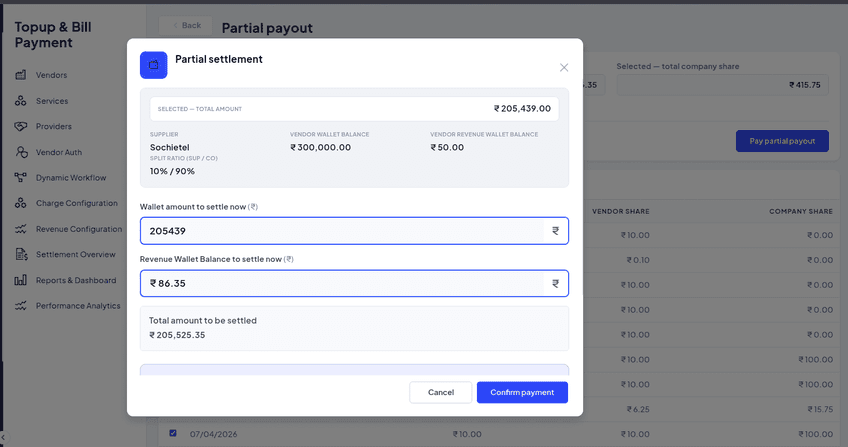
Task: Open Providers menu item
Action: pos(54,126)
